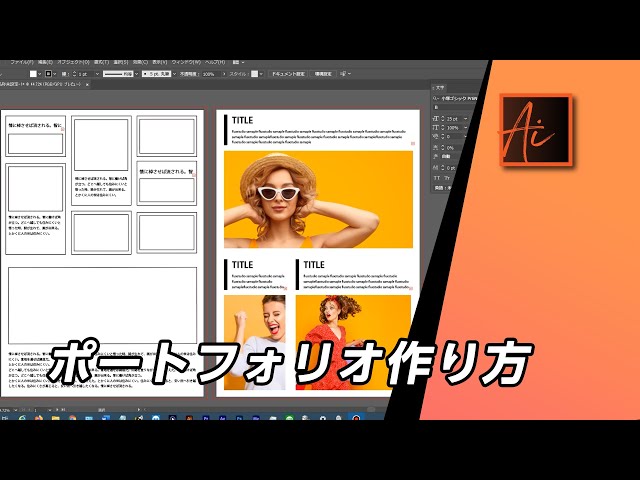Click the stroke color swatch in the control bar
Viewport: 640px width, 480px height.
[49, 74]
